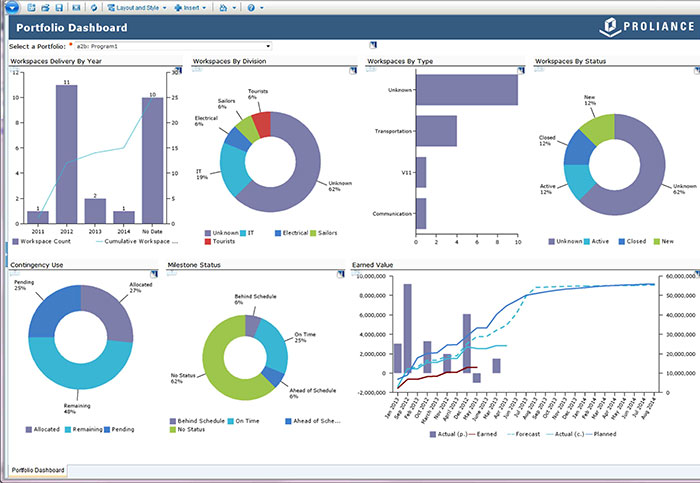Click the Active legend swatch in Status chart
700x483 pixels.
coord(587,242)
